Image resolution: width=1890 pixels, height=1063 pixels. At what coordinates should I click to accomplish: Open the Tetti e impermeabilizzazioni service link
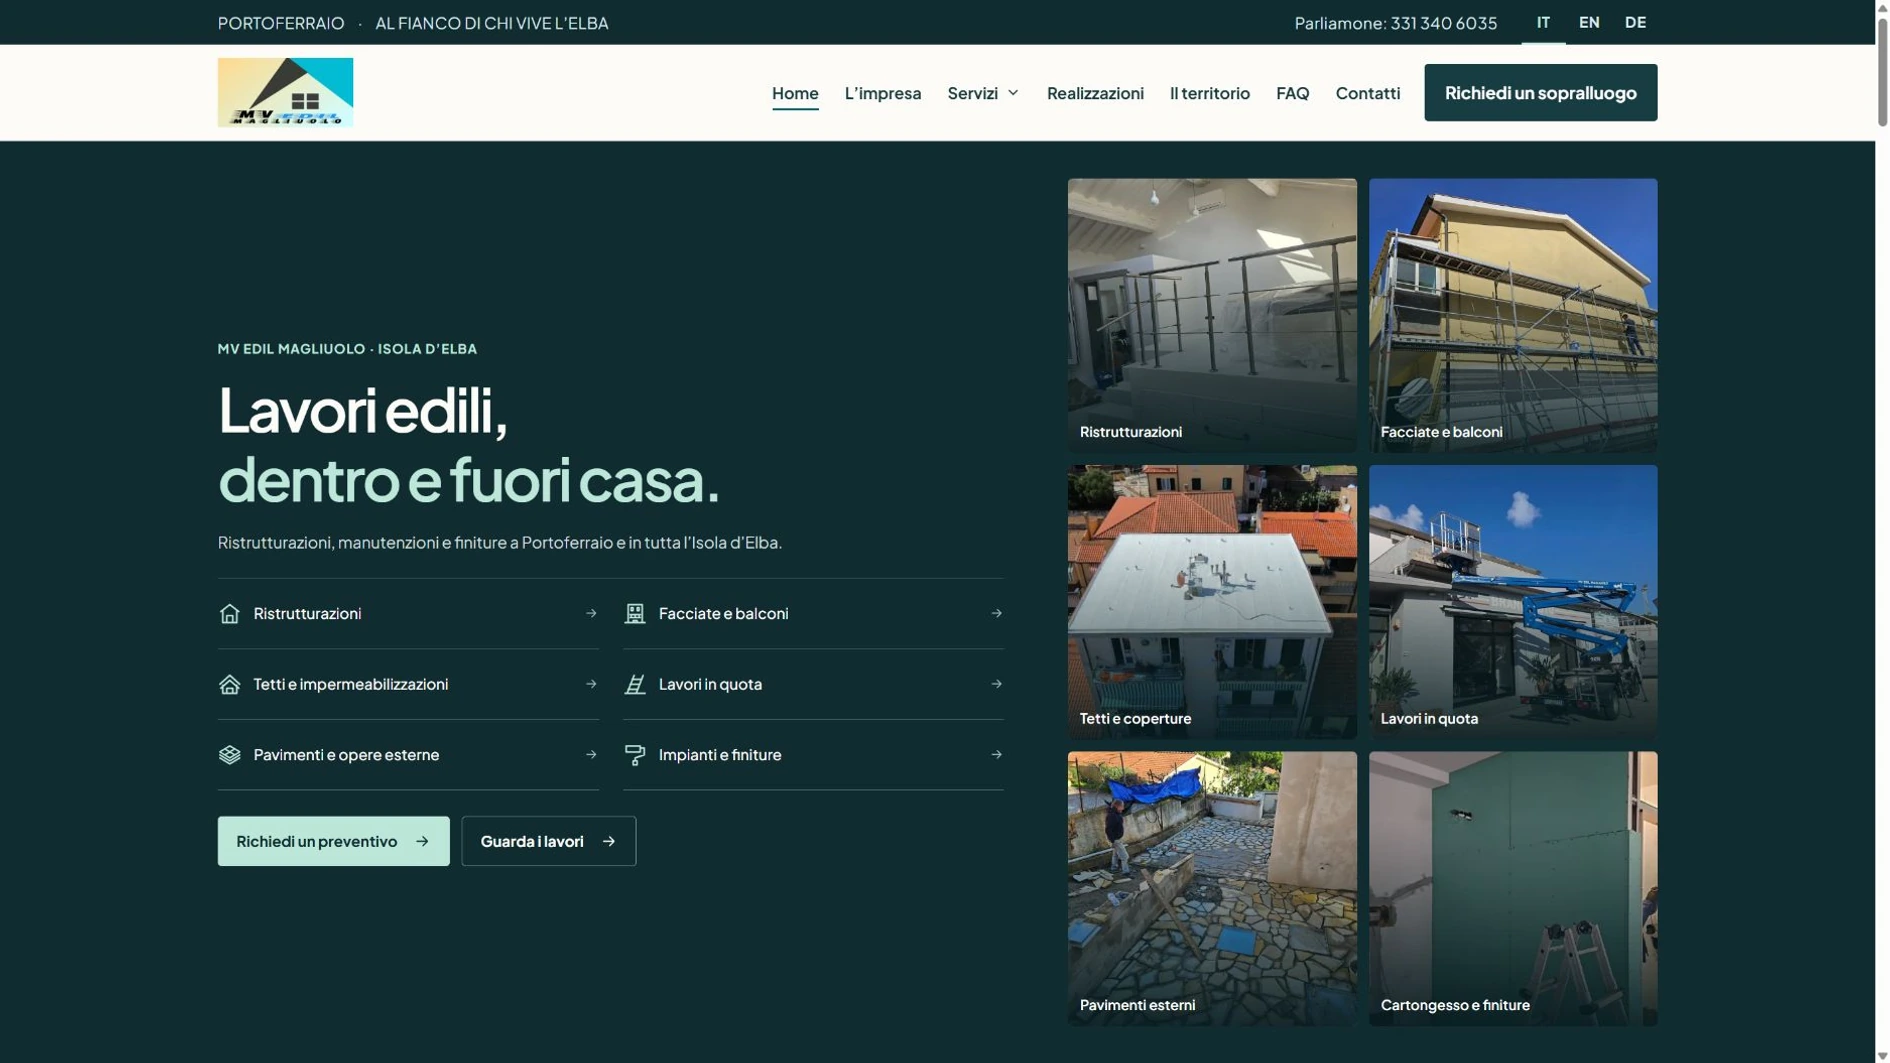point(408,684)
